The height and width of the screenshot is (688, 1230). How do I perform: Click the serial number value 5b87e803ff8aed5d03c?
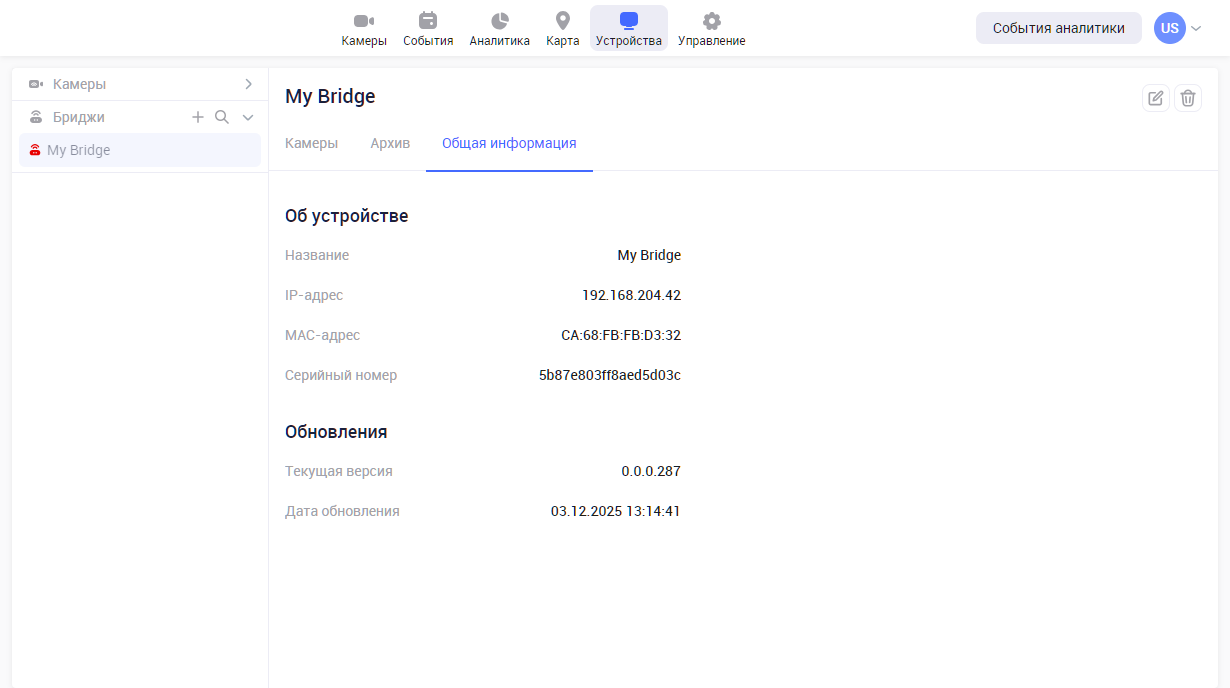pyautogui.click(x=609, y=375)
